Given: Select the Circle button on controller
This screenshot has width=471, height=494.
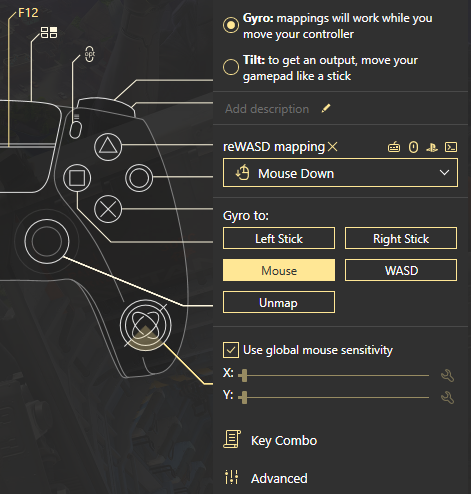Looking at the screenshot, I should 139,178.
